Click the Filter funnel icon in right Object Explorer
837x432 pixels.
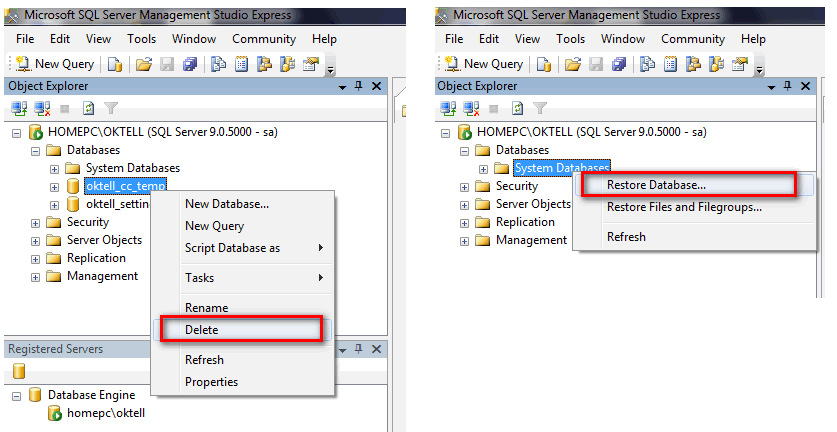click(x=540, y=108)
